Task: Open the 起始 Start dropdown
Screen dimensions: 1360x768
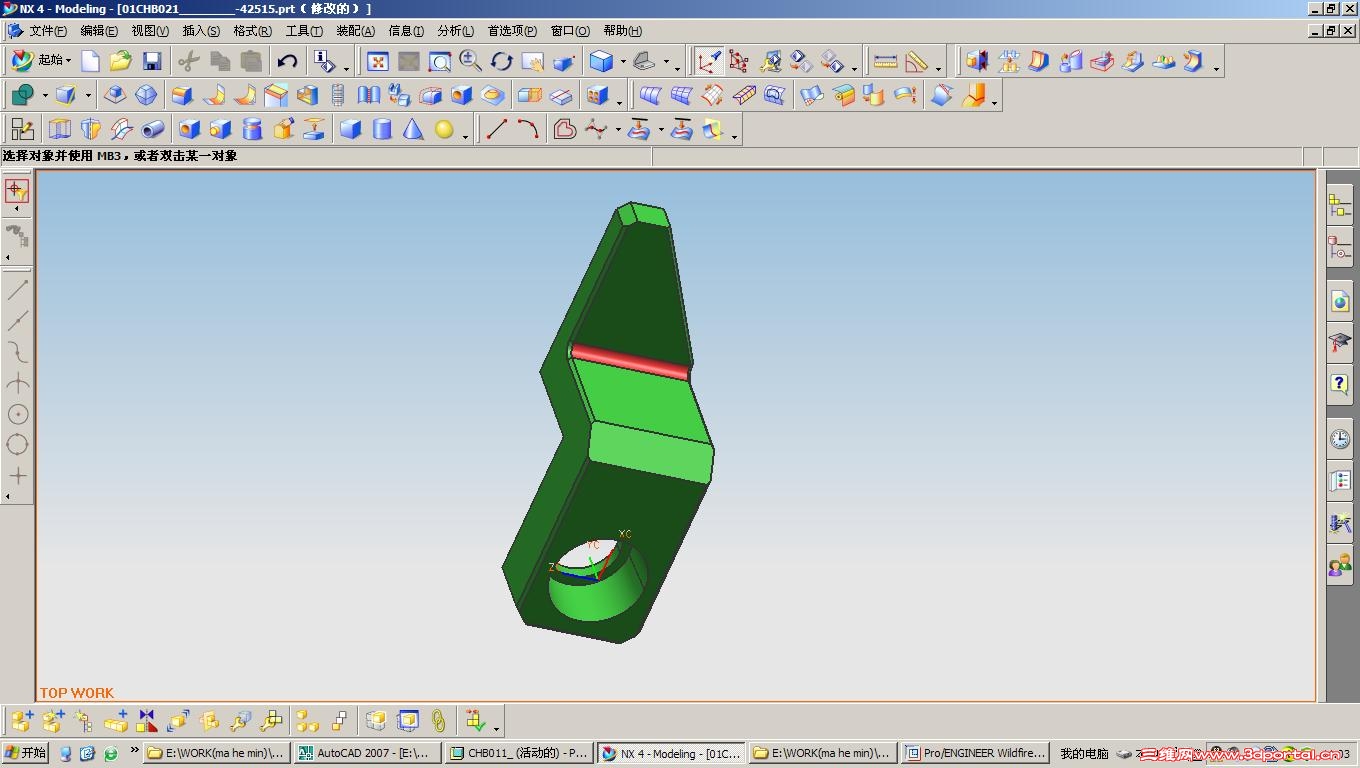Action: point(41,61)
